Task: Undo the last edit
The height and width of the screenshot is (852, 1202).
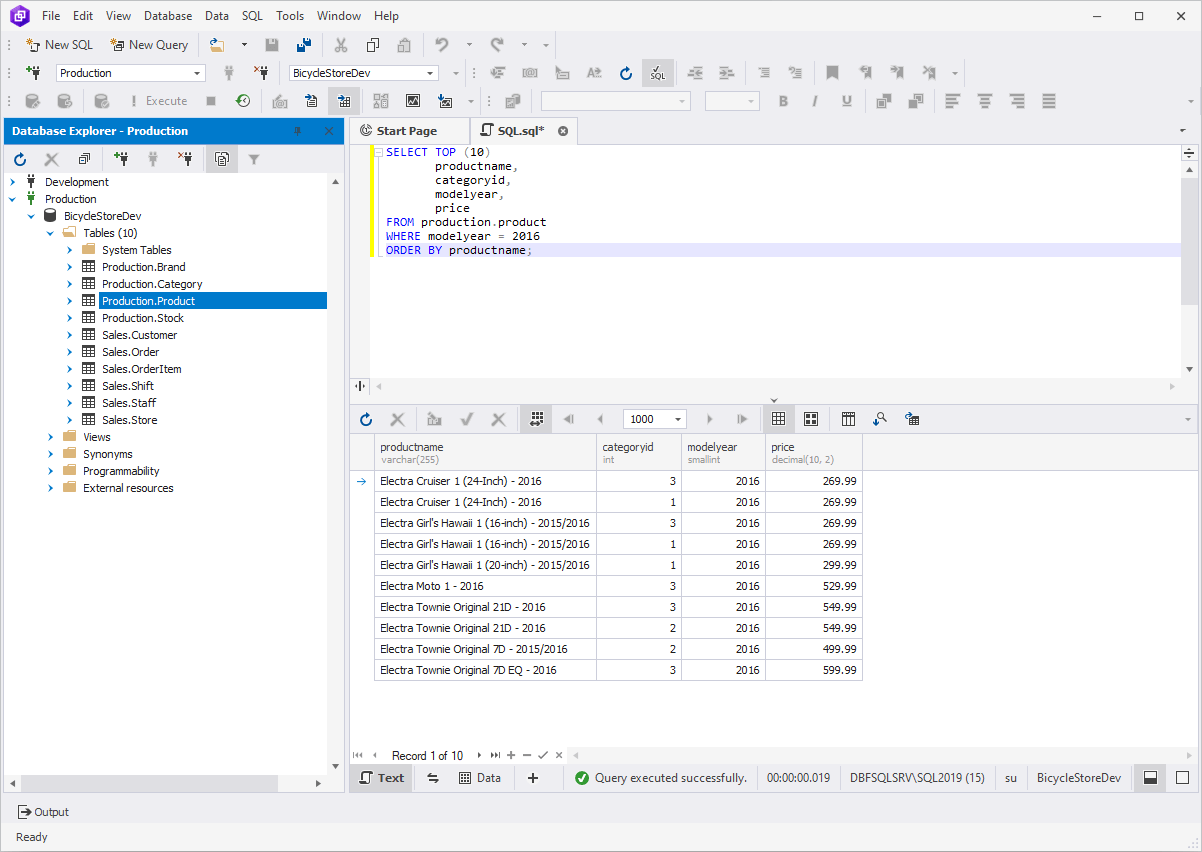Action: point(441,45)
